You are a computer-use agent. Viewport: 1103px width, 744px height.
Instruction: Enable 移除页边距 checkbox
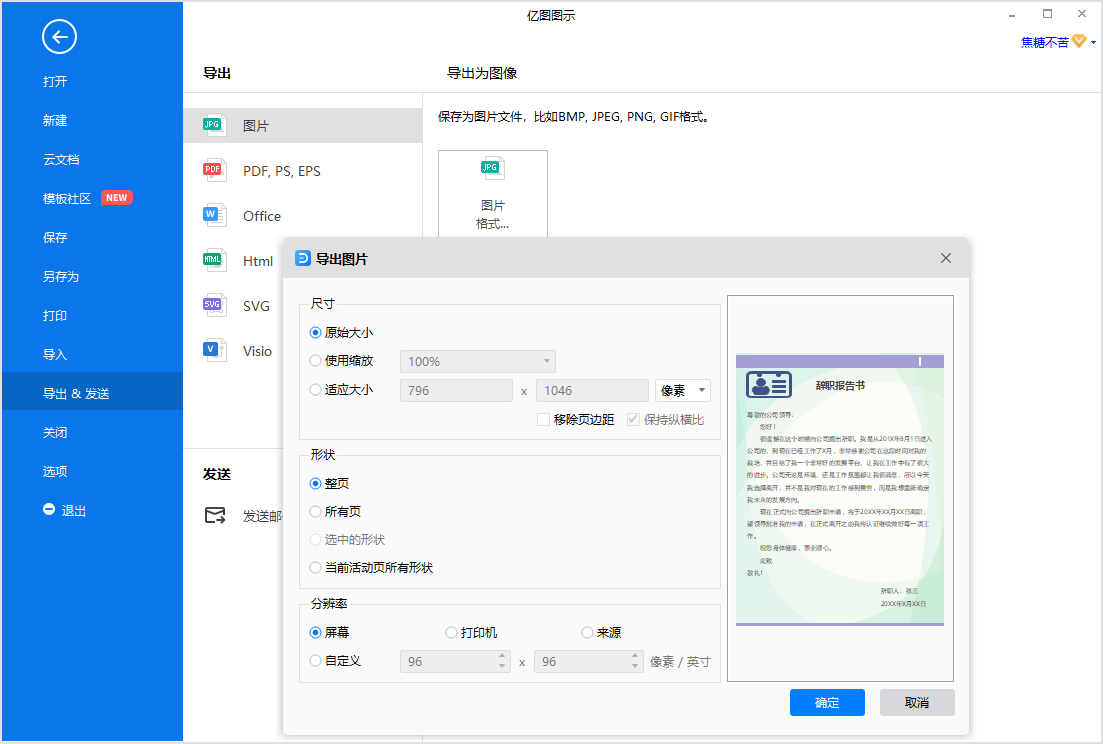[x=543, y=419]
